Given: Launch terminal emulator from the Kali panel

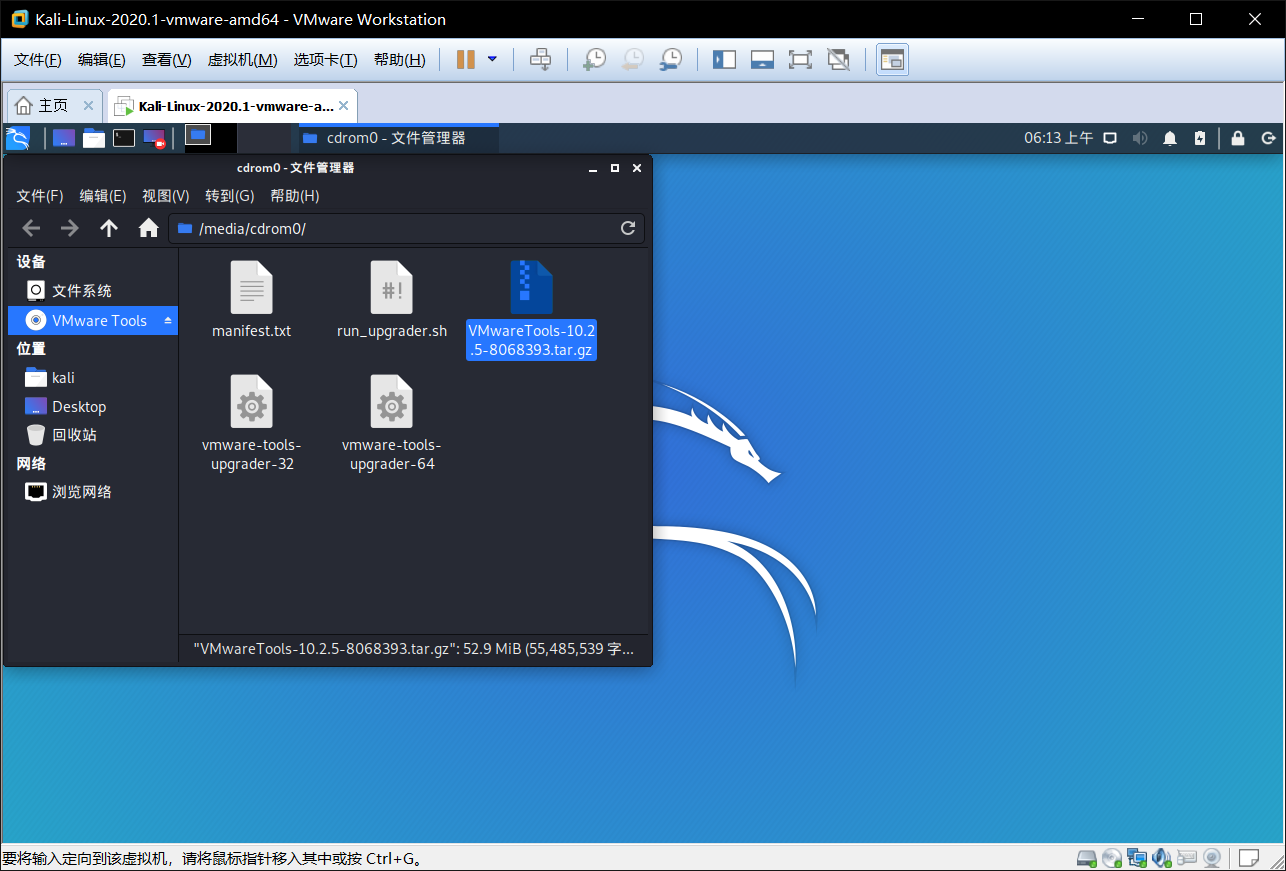Looking at the screenshot, I should tap(124, 138).
